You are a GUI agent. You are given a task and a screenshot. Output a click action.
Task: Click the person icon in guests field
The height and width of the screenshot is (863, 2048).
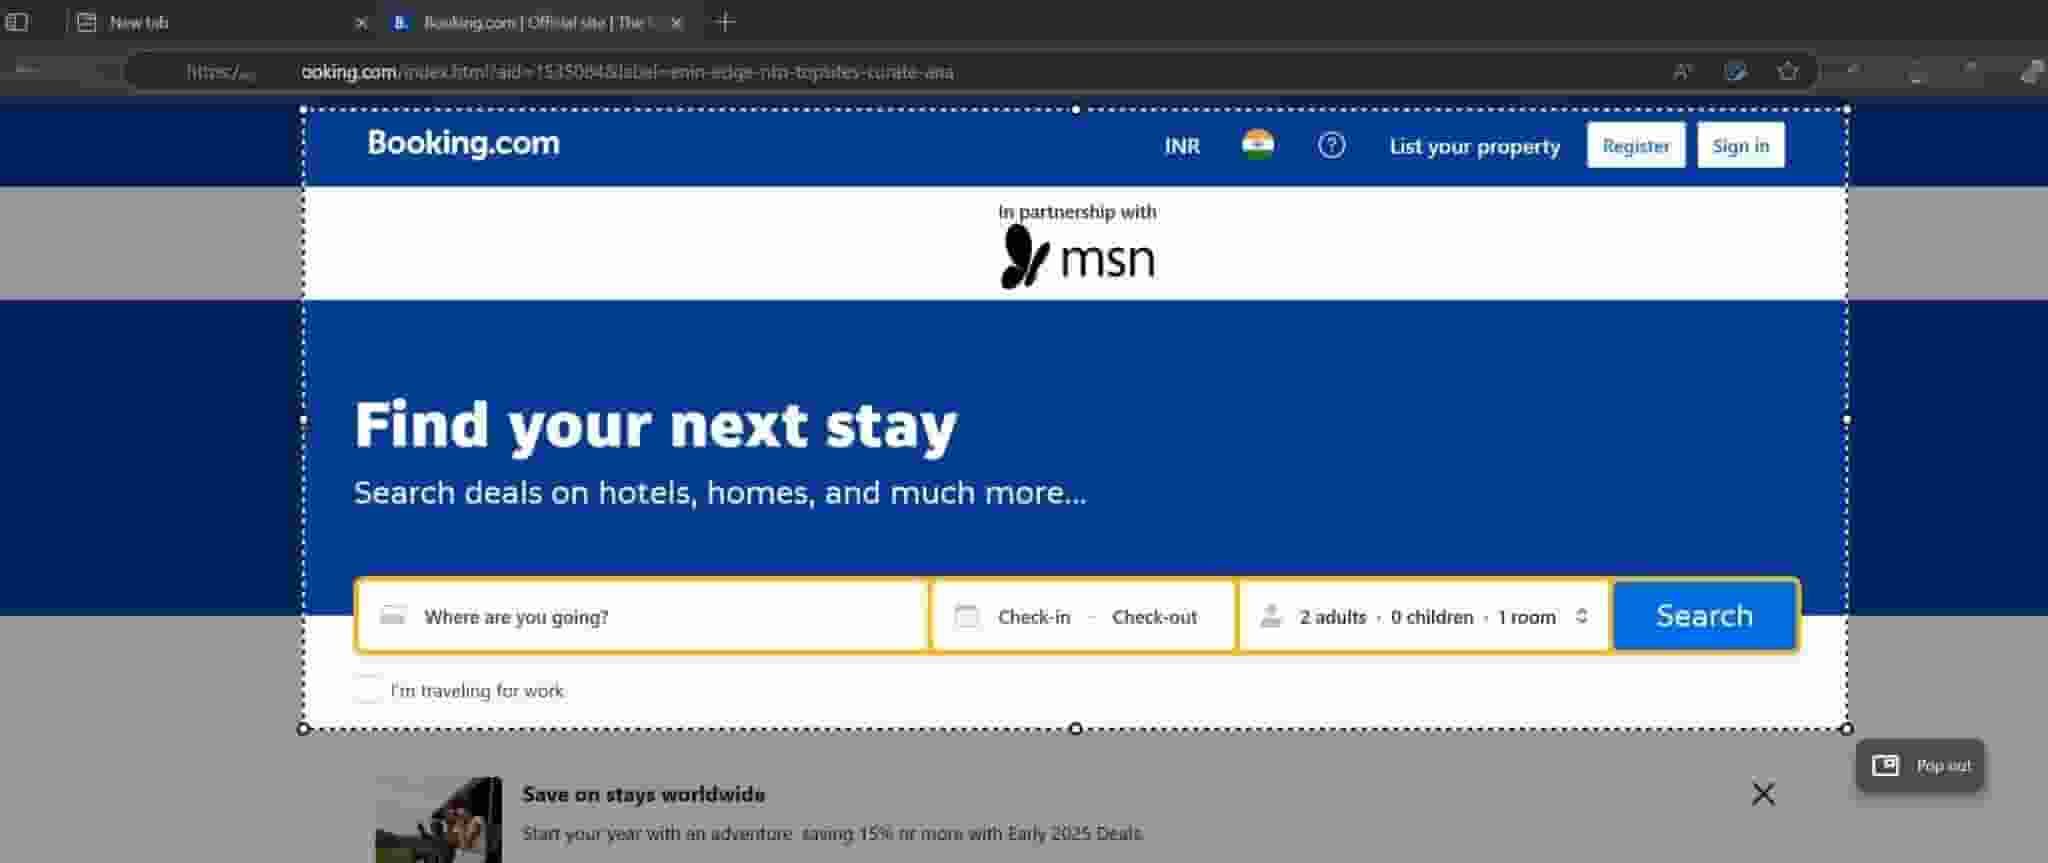tap(1271, 616)
